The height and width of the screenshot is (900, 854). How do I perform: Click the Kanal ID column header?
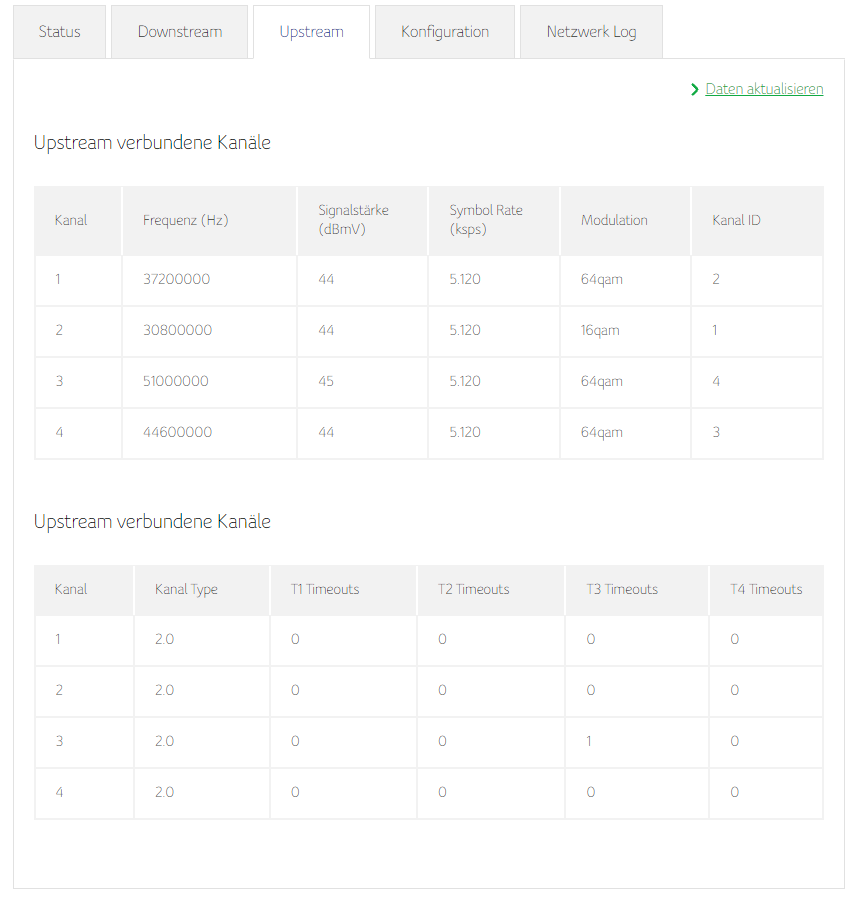tap(758, 220)
